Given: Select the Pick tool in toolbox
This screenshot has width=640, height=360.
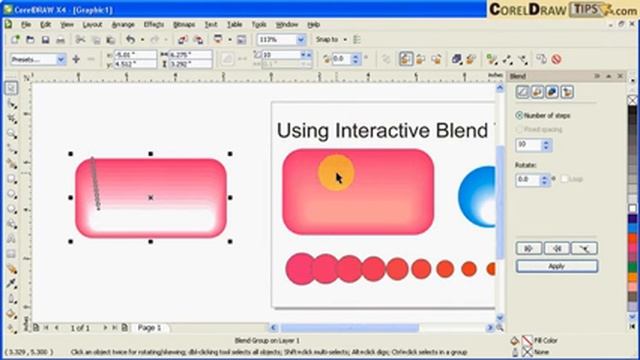Looking at the screenshot, I should pos(11,88).
